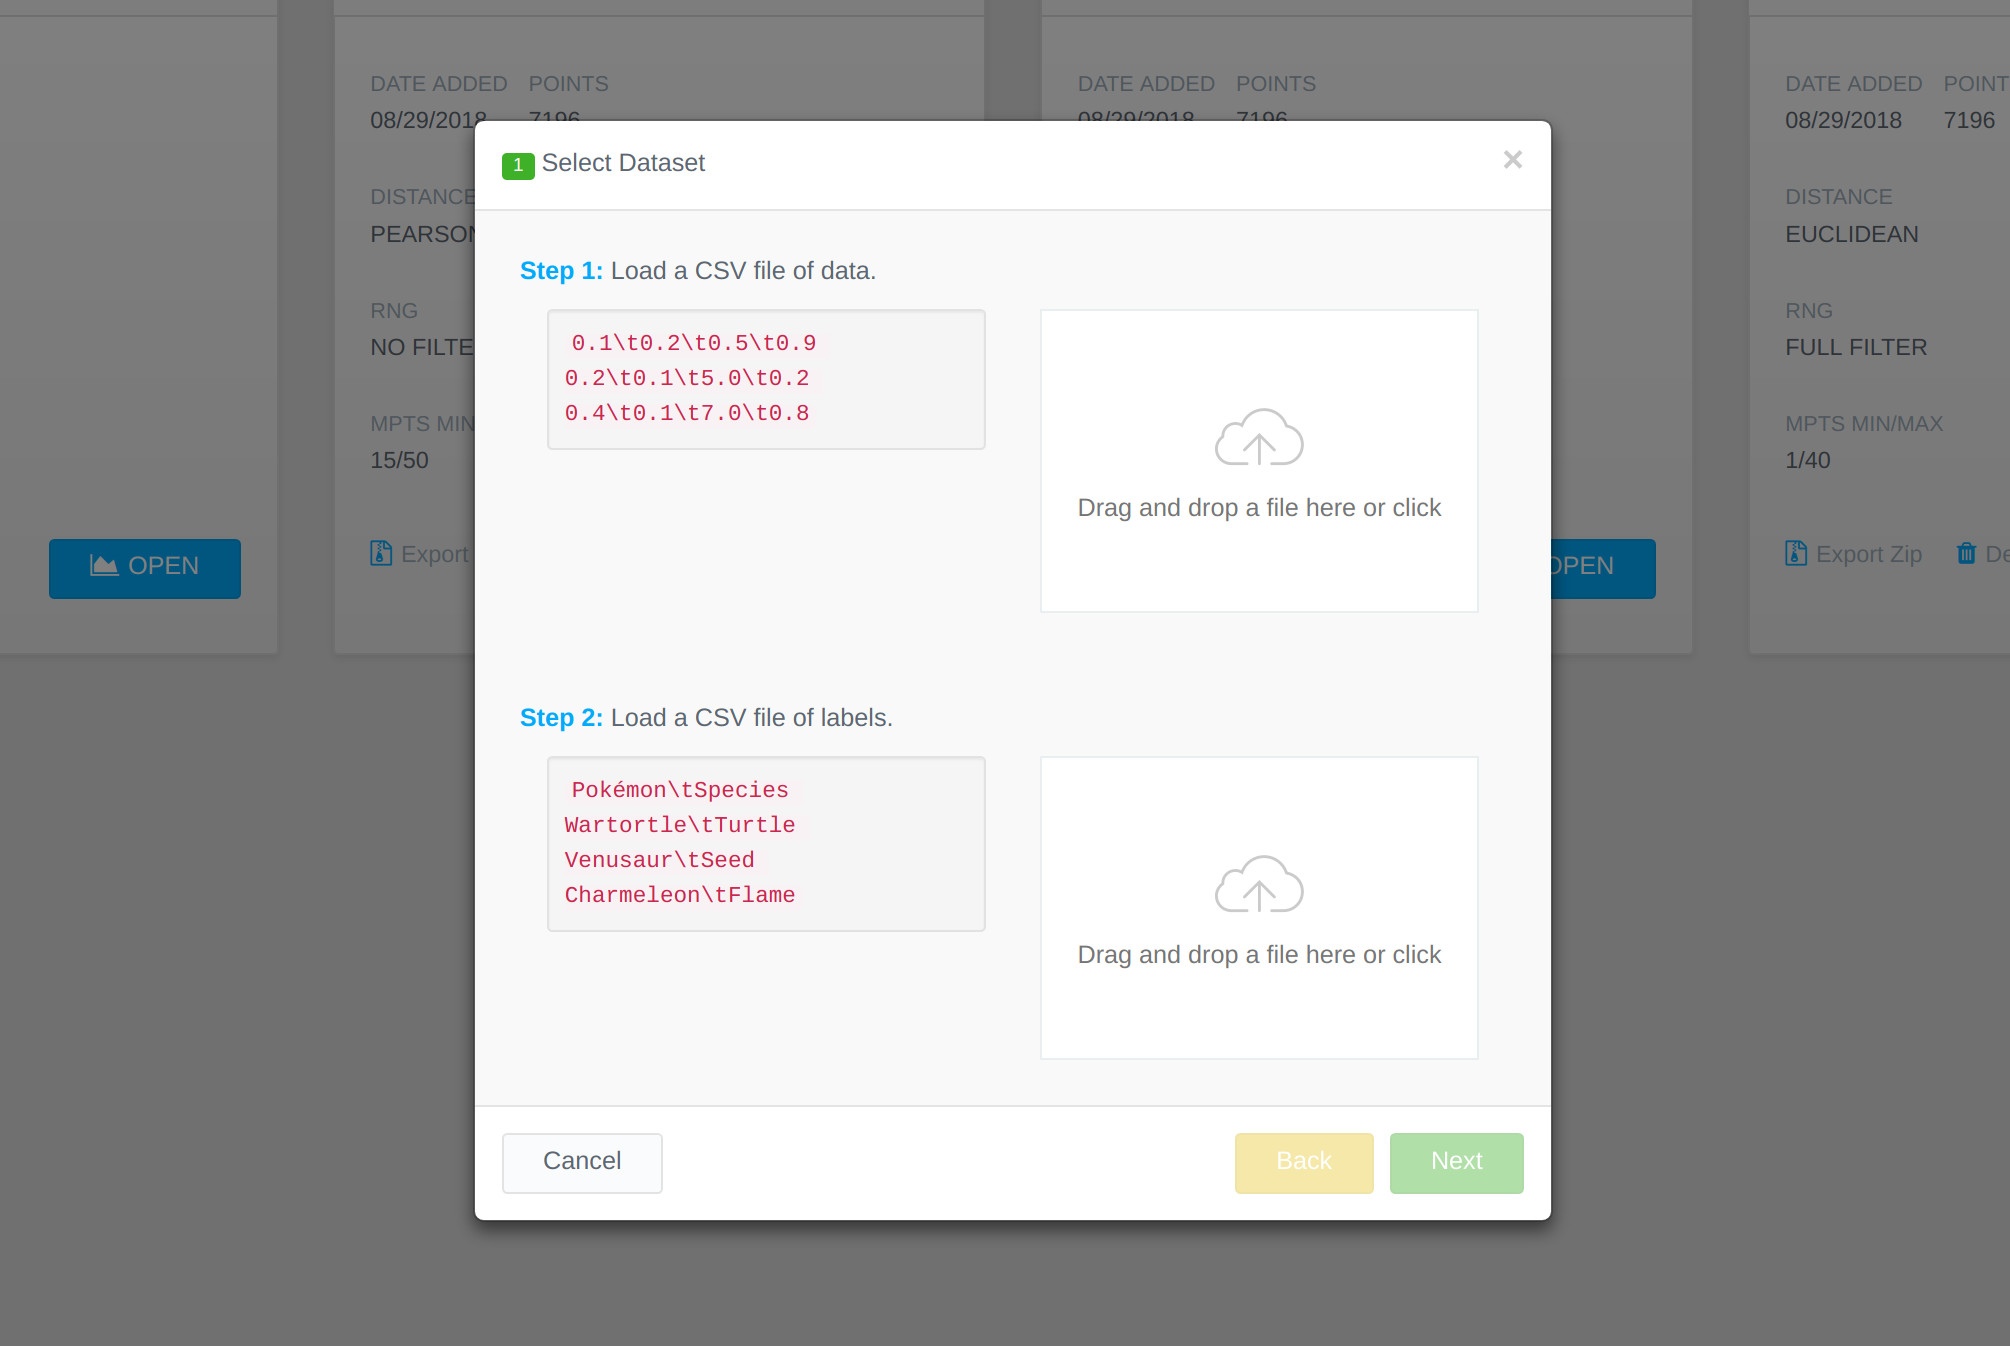
Task: Click the Step 1 heading label
Action: point(561,271)
